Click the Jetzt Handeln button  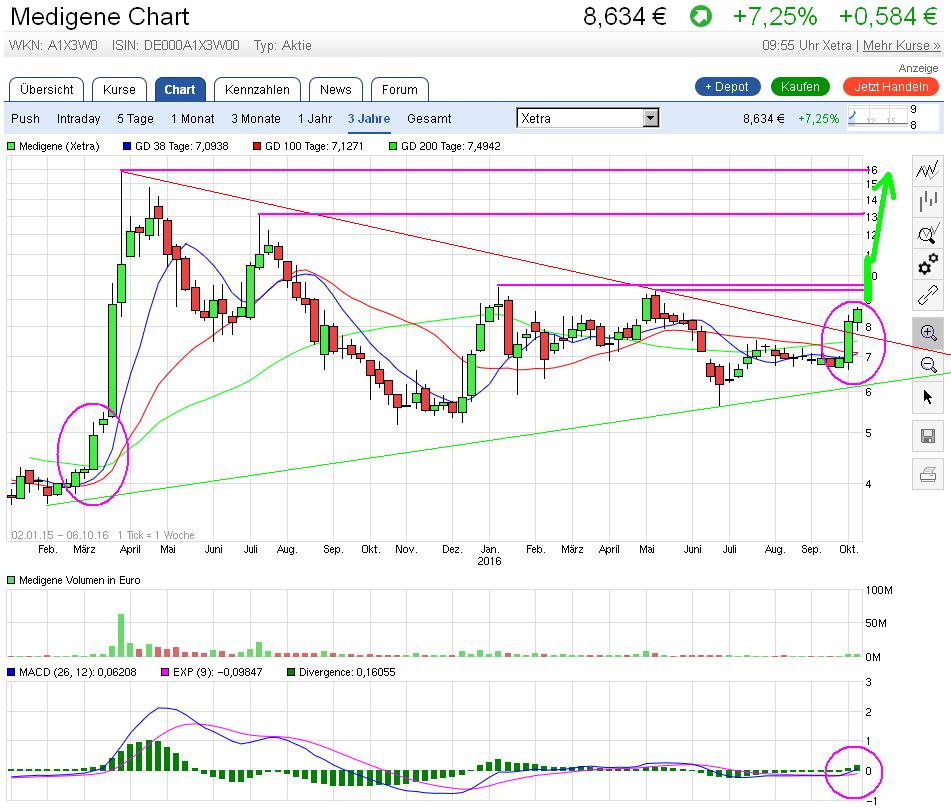[891, 87]
